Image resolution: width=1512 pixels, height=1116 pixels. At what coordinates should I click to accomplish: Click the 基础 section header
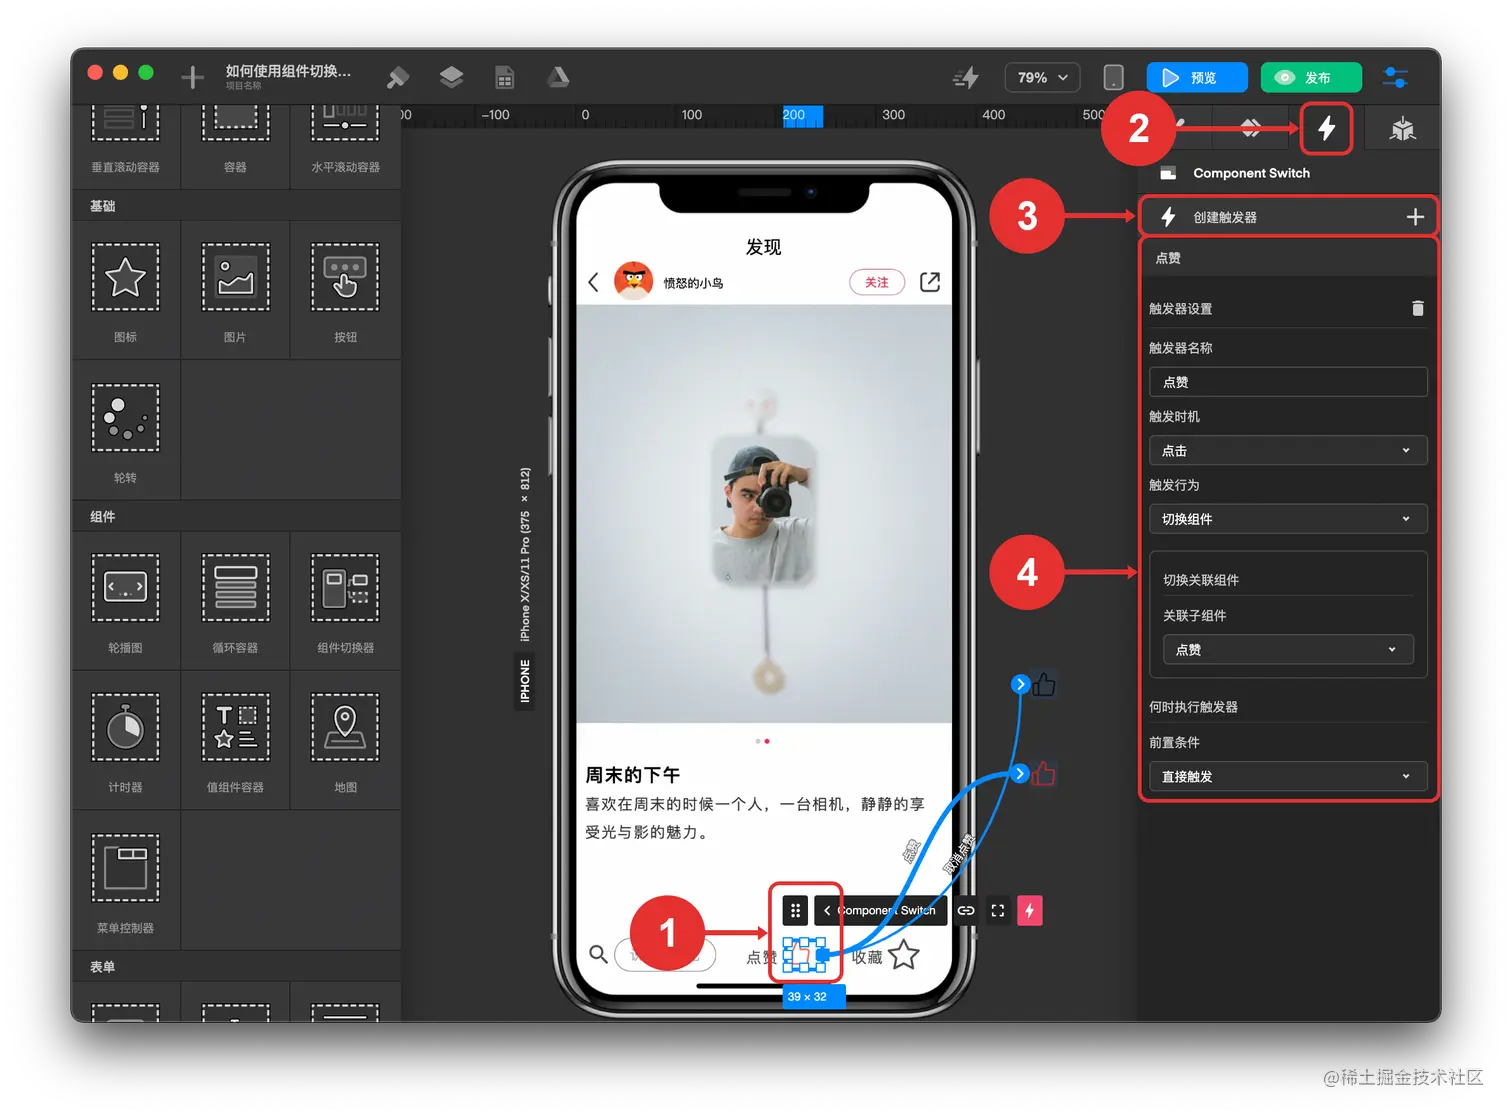237,206
